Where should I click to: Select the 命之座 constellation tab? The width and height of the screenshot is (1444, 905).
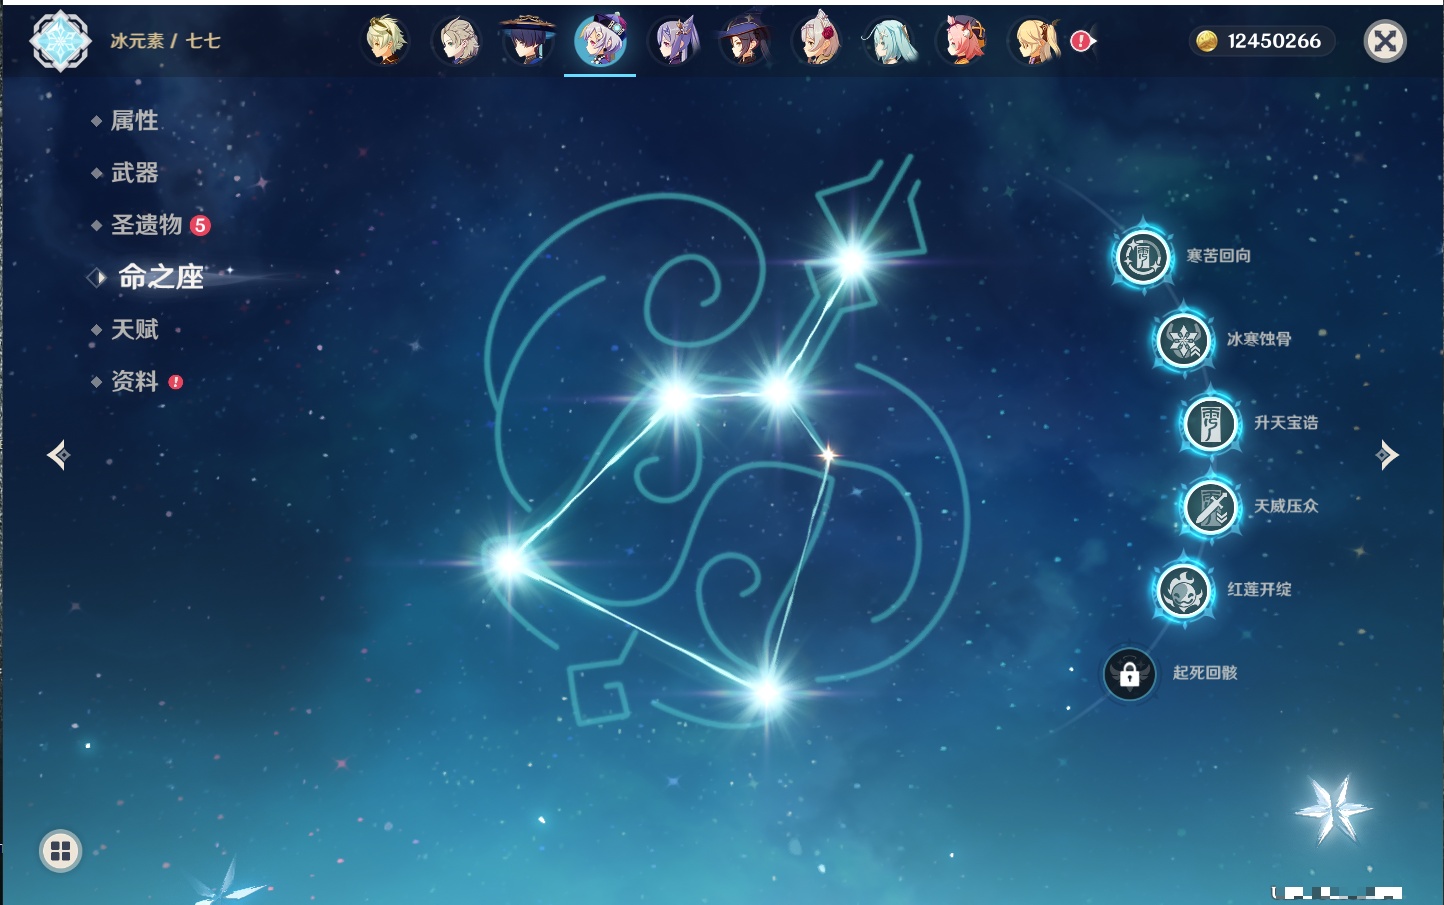(x=160, y=277)
